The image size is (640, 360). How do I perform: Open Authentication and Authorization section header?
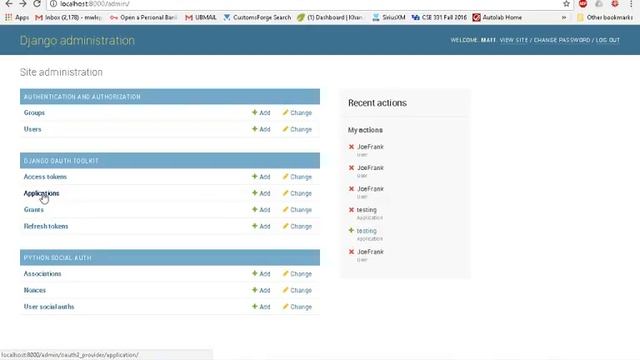click(x=82, y=97)
